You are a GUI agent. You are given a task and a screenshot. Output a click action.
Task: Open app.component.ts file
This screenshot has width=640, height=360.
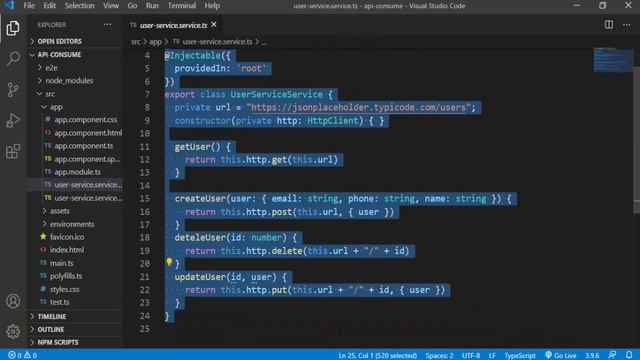click(x=76, y=146)
